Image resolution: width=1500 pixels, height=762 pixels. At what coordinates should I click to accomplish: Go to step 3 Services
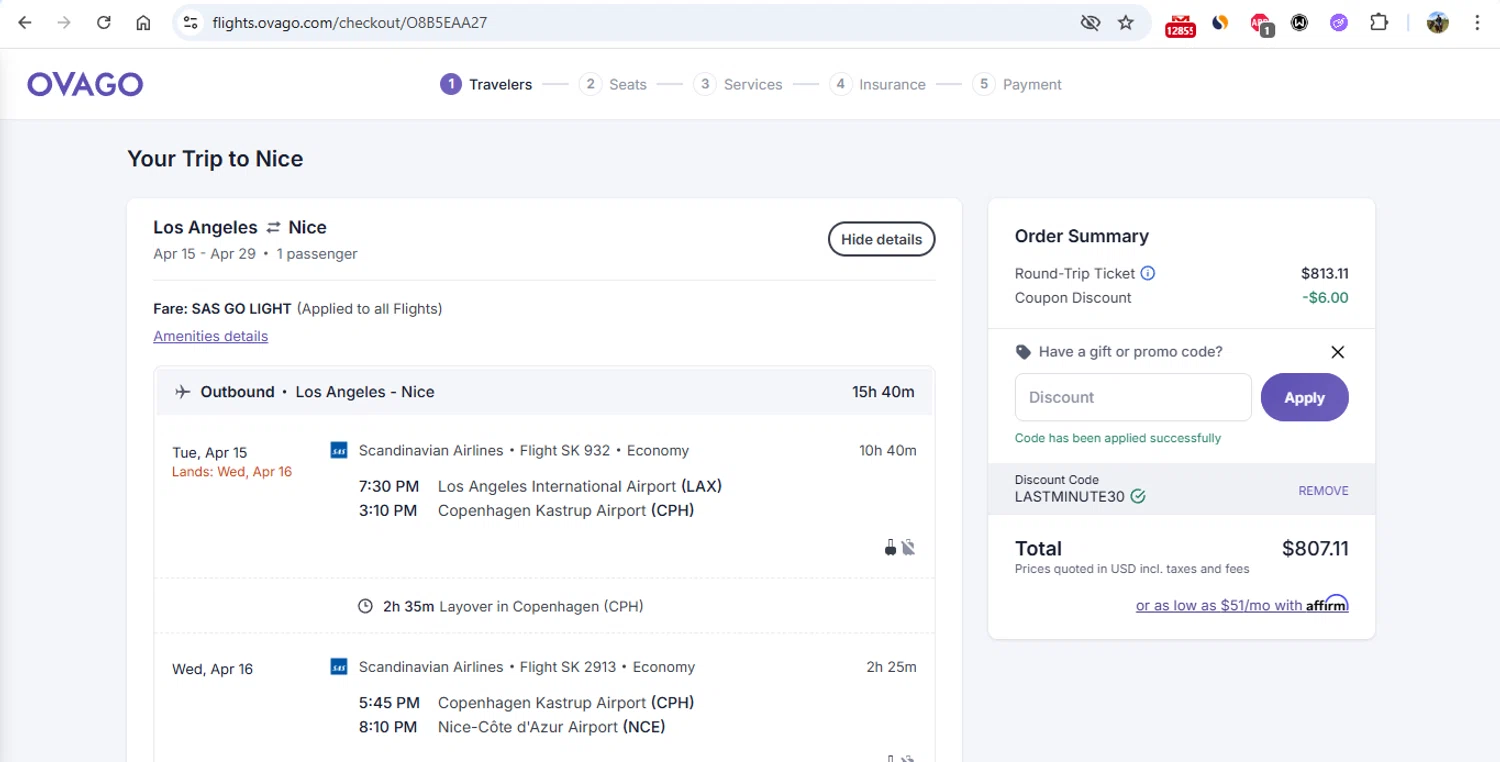[x=738, y=84]
